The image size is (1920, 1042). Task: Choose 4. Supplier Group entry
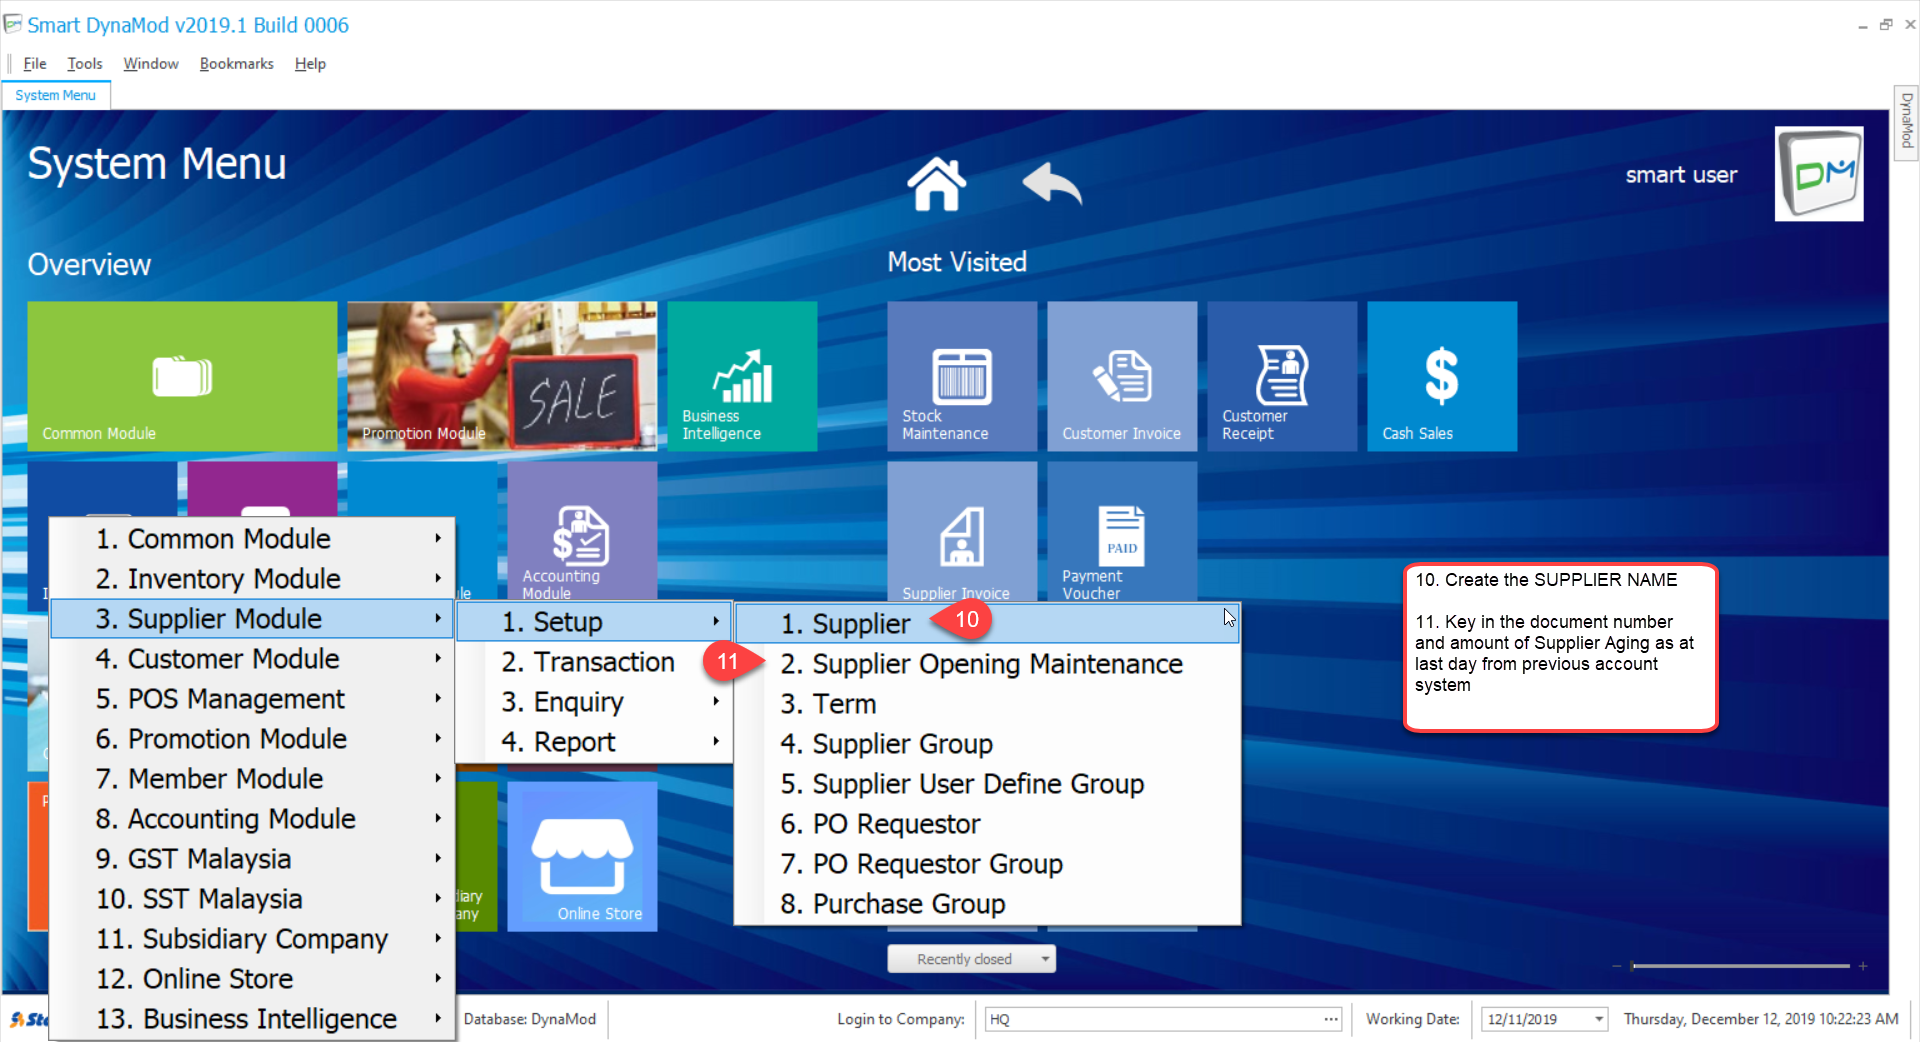point(988,744)
